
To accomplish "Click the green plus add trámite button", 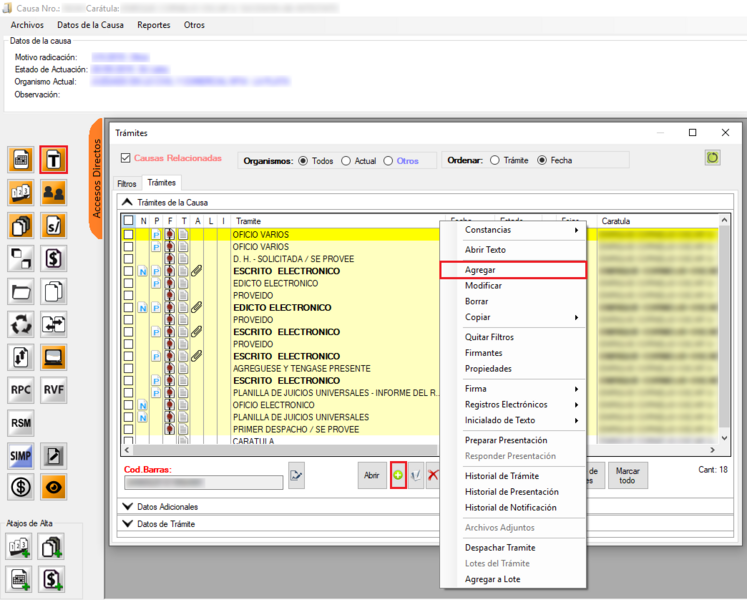I will (398, 476).
